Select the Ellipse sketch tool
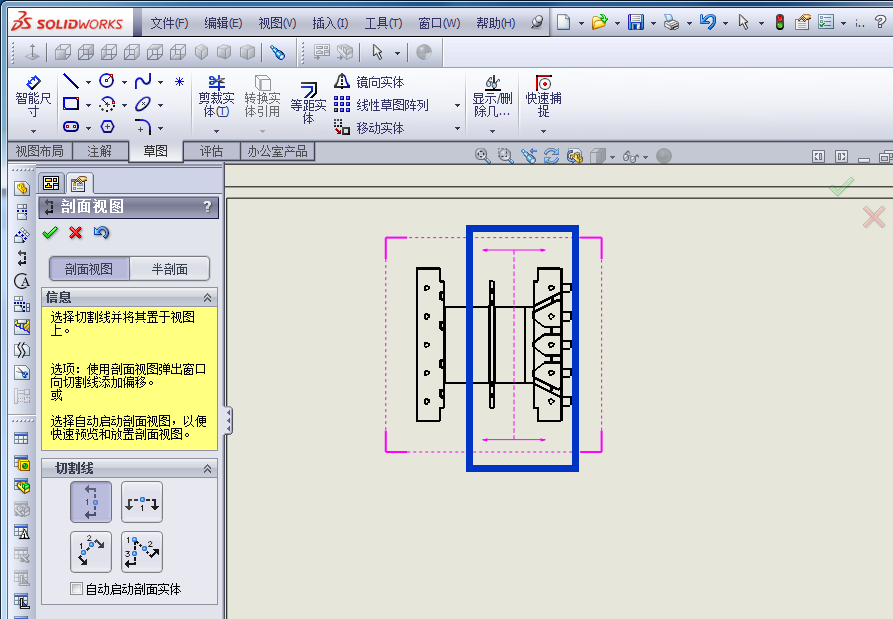Viewport: 893px width, 619px height. (143, 104)
